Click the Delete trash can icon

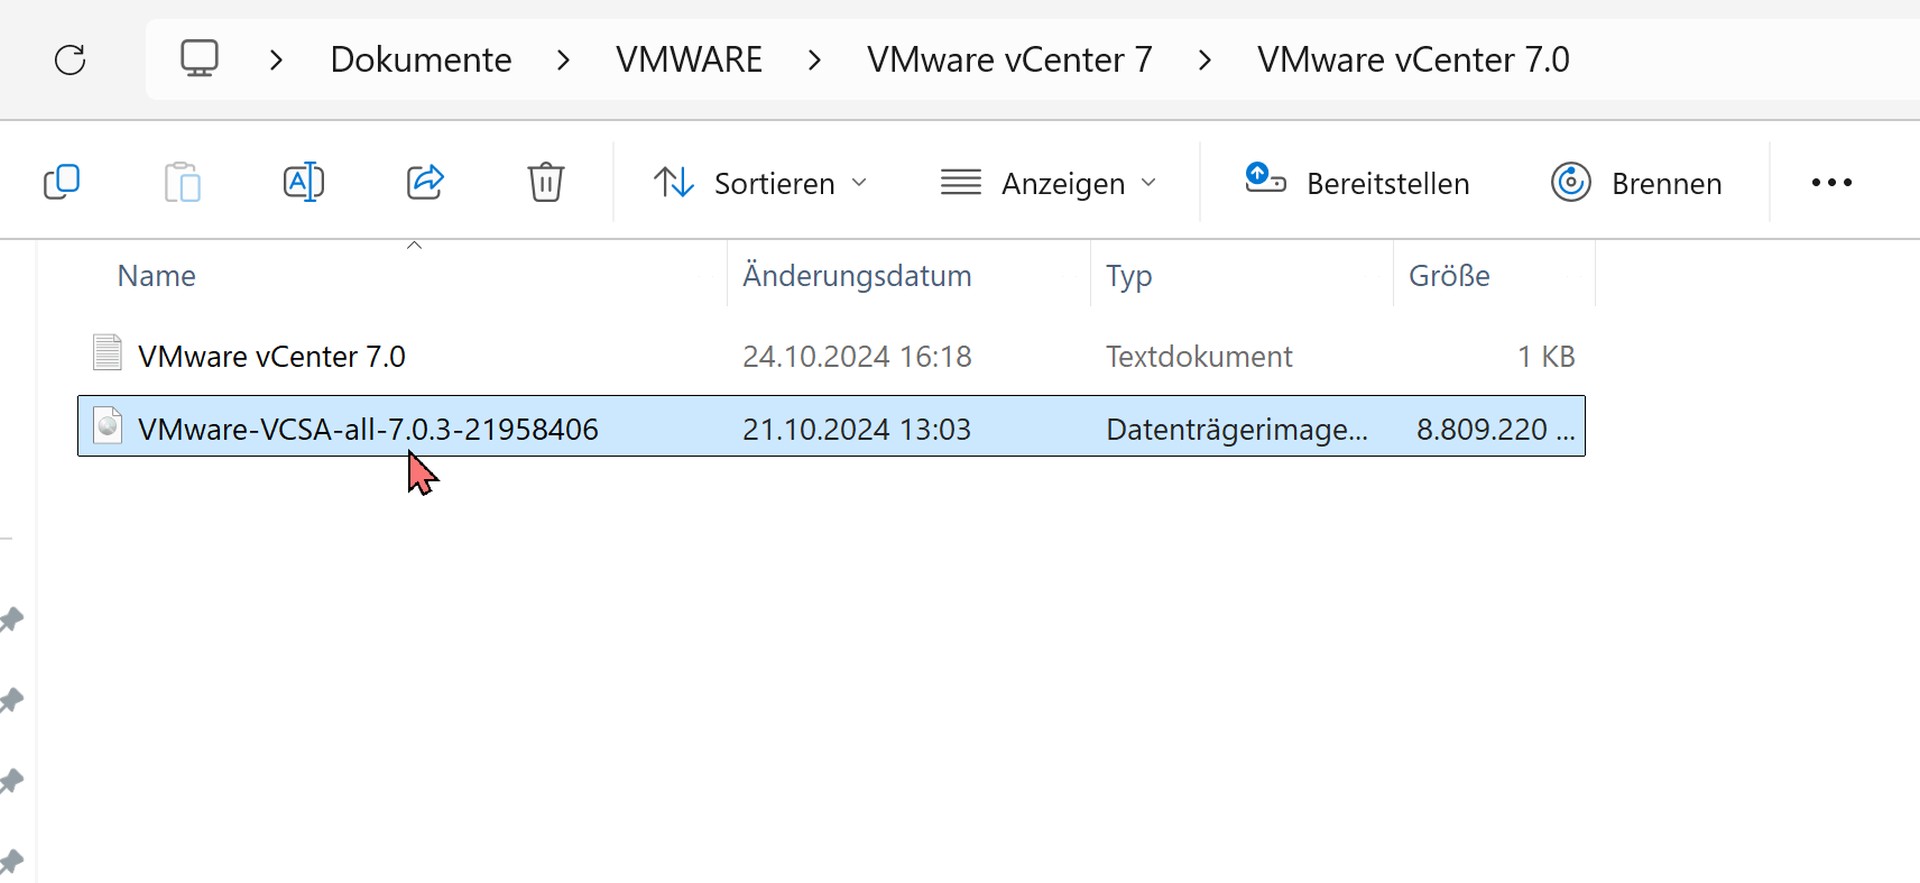546,182
